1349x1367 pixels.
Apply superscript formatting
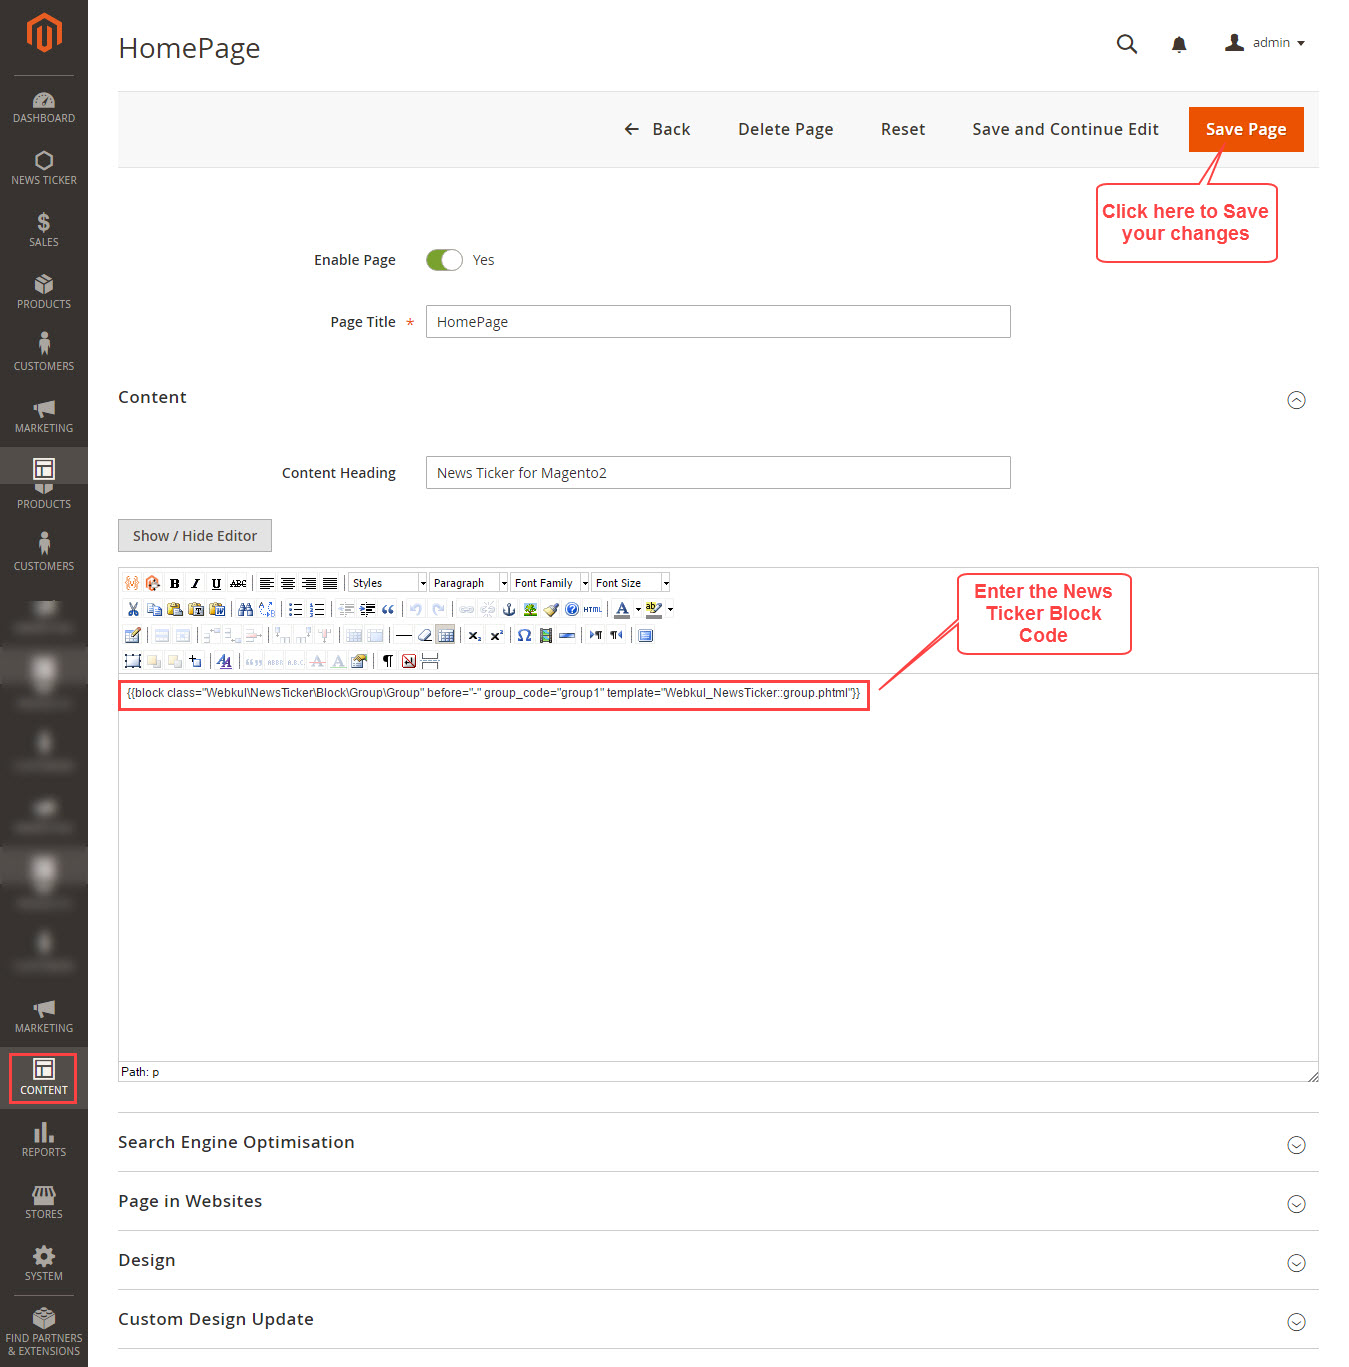[496, 635]
